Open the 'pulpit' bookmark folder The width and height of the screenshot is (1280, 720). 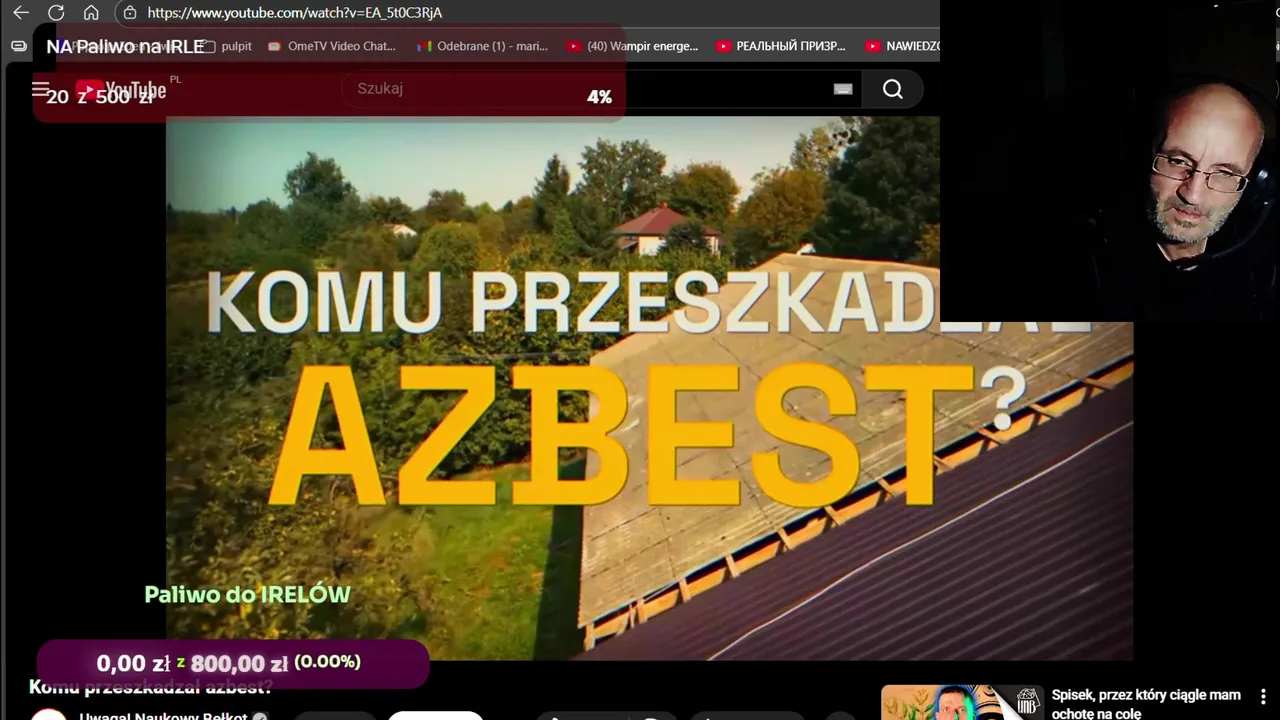[x=227, y=46]
